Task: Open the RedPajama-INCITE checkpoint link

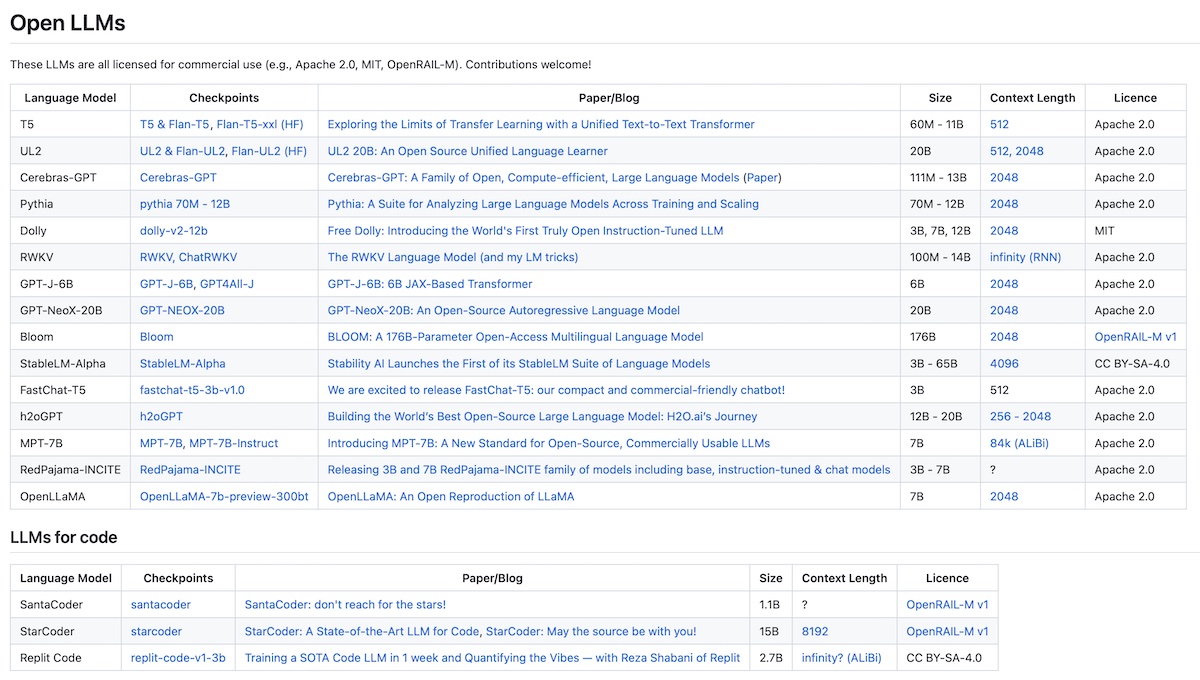Action: [x=190, y=469]
